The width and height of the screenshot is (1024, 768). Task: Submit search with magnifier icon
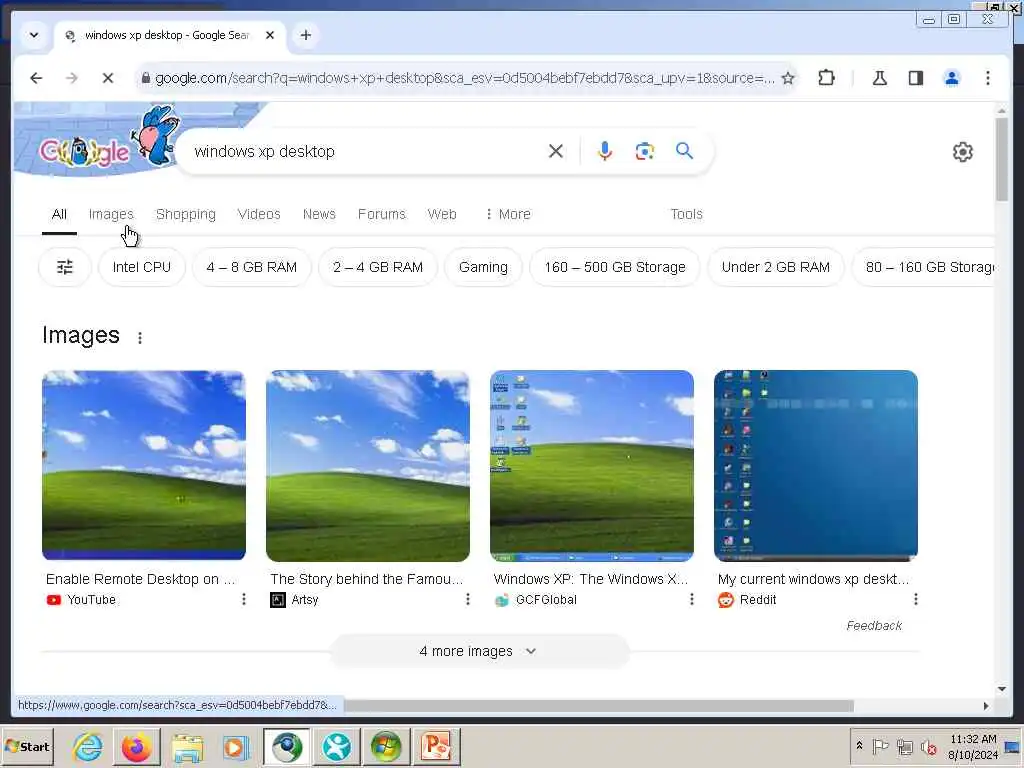684,152
